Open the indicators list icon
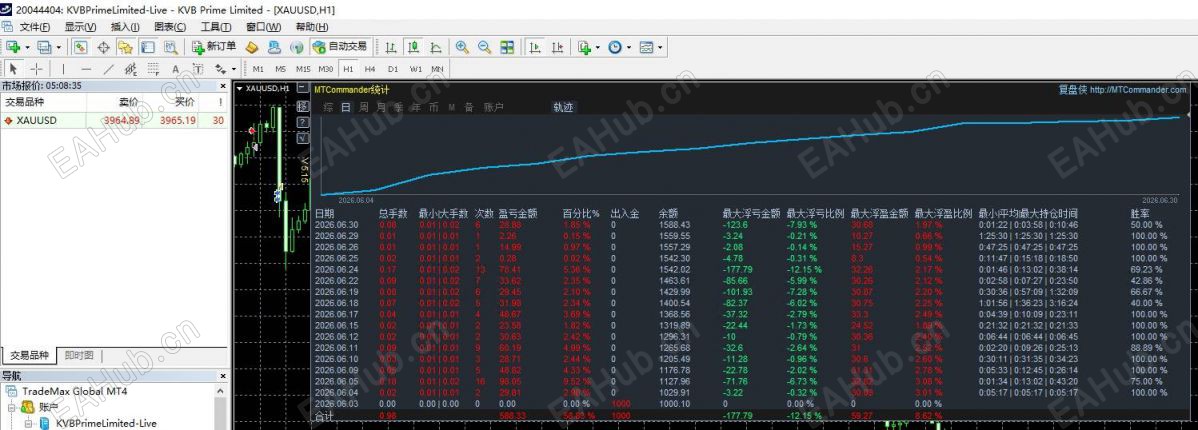Image resolution: width=1198 pixels, height=430 pixels. (584, 47)
